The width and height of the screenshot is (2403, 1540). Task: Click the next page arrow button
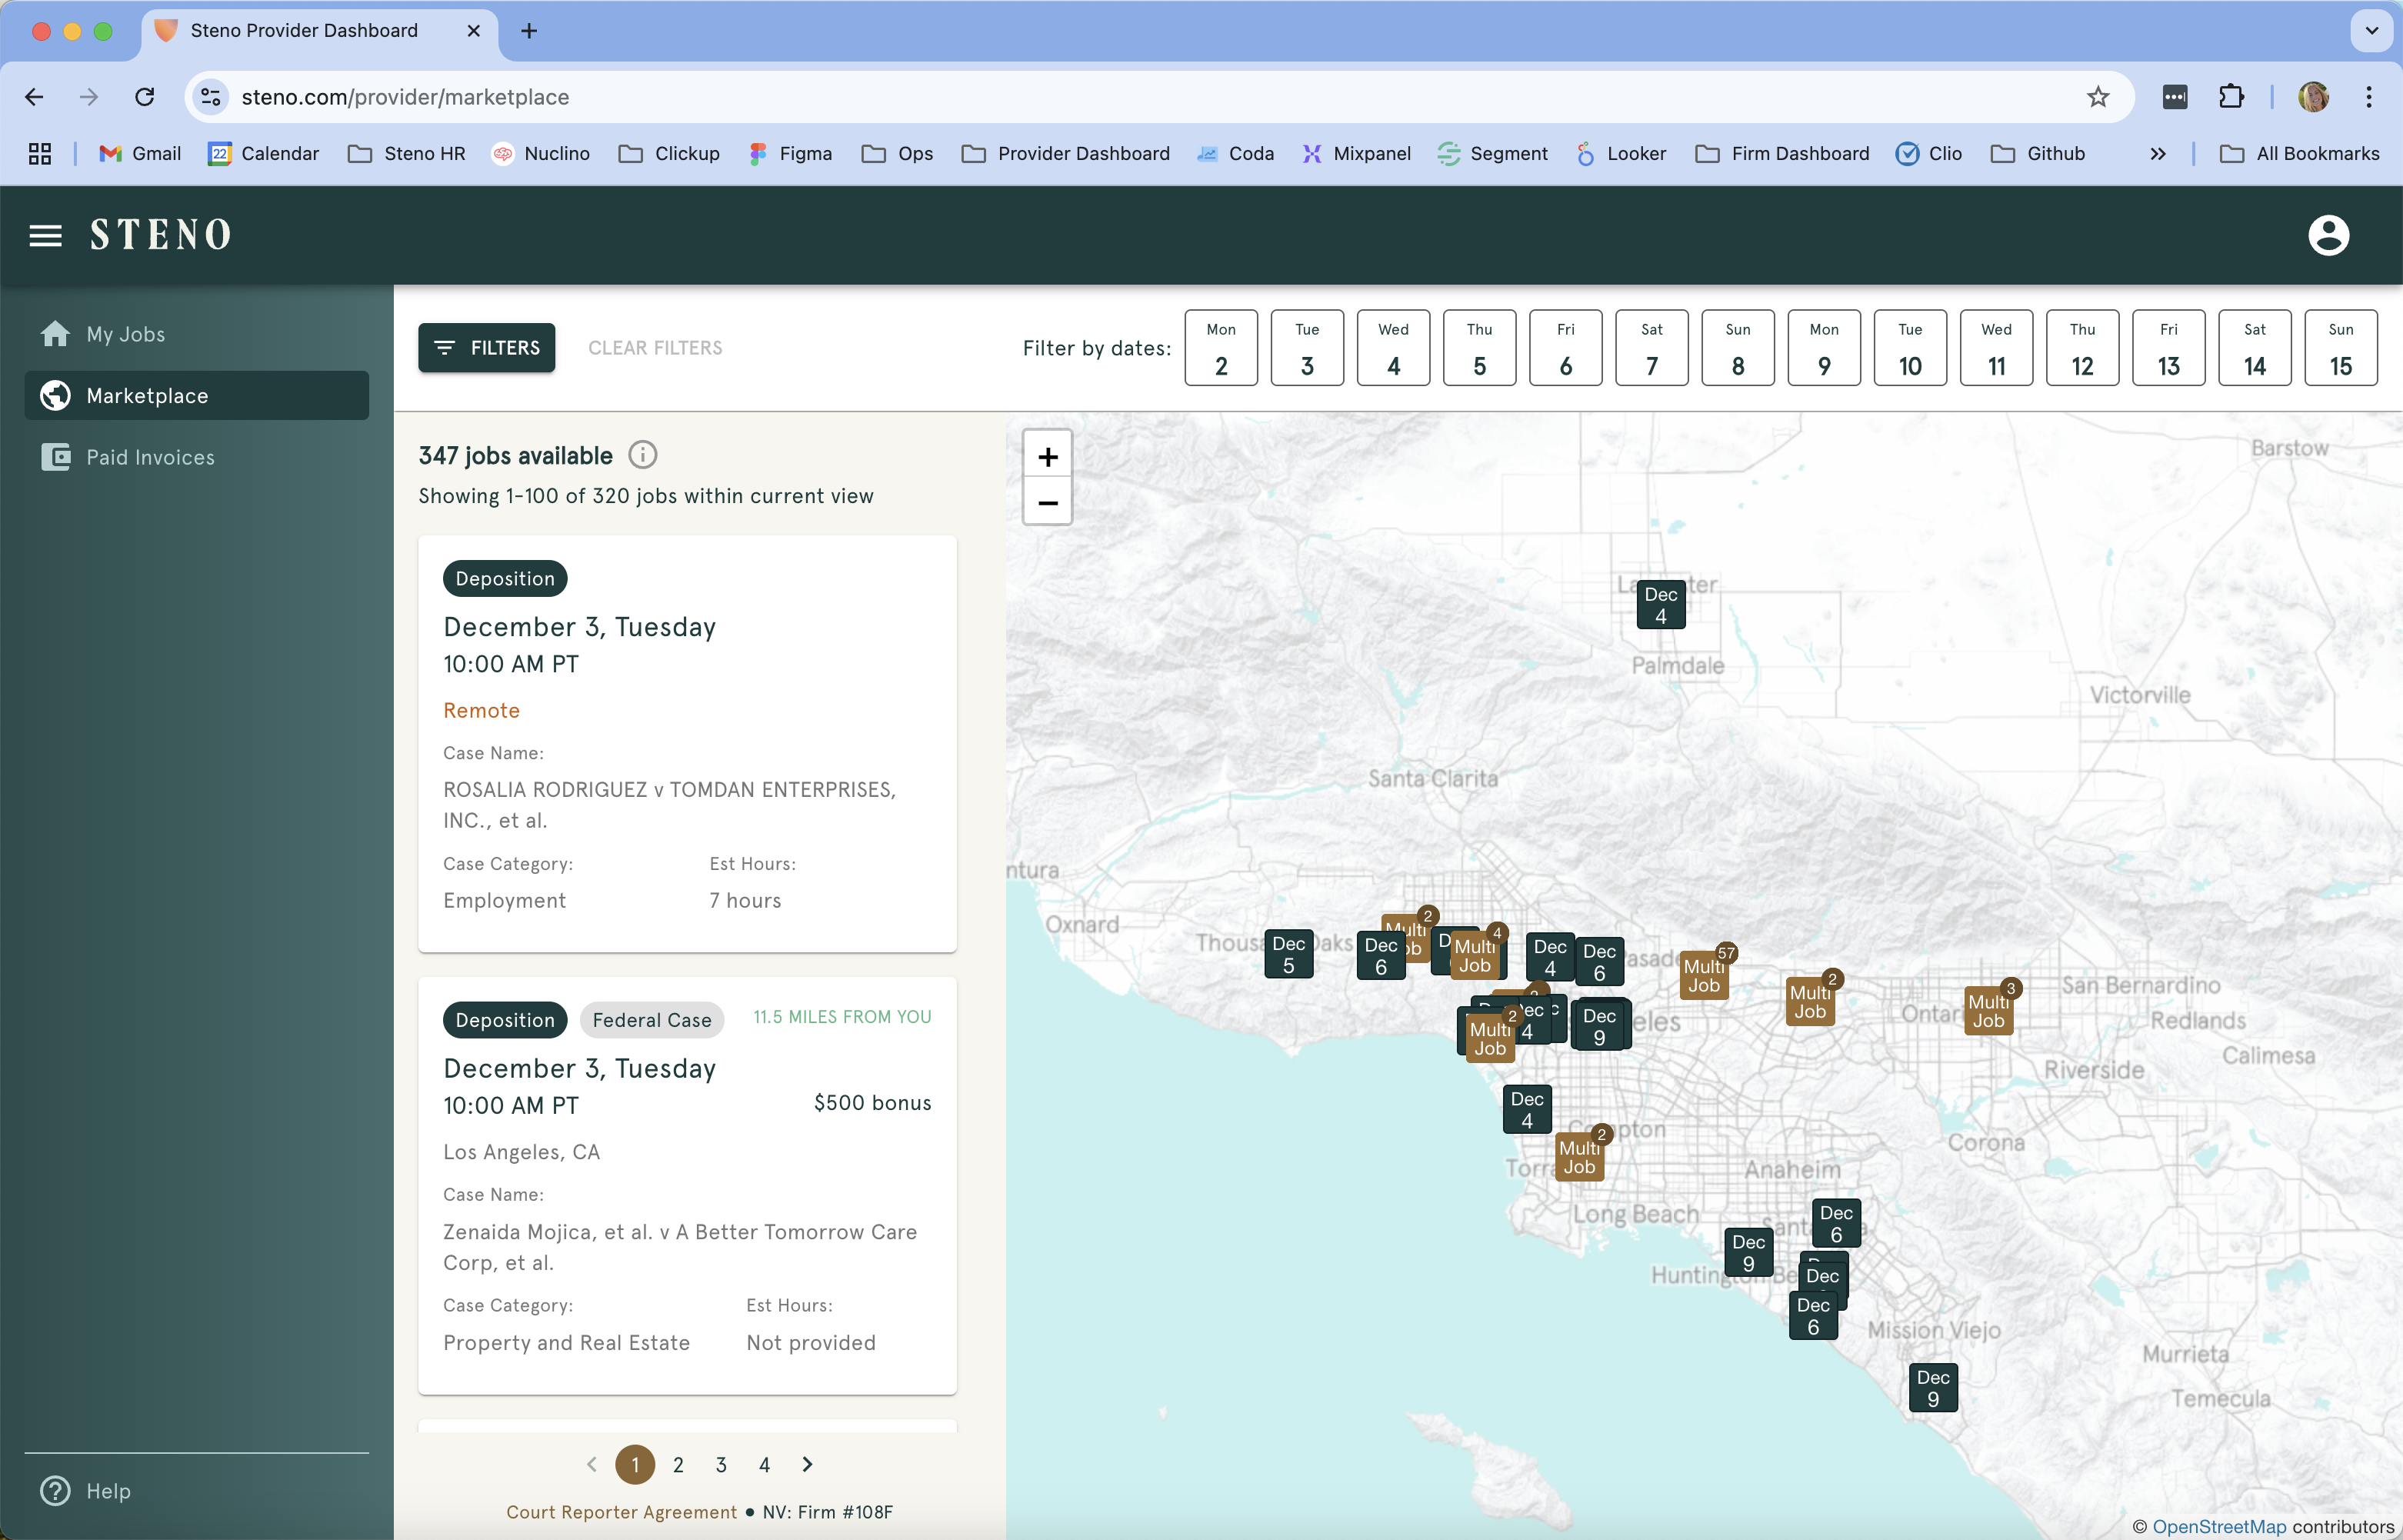pyautogui.click(x=808, y=1463)
